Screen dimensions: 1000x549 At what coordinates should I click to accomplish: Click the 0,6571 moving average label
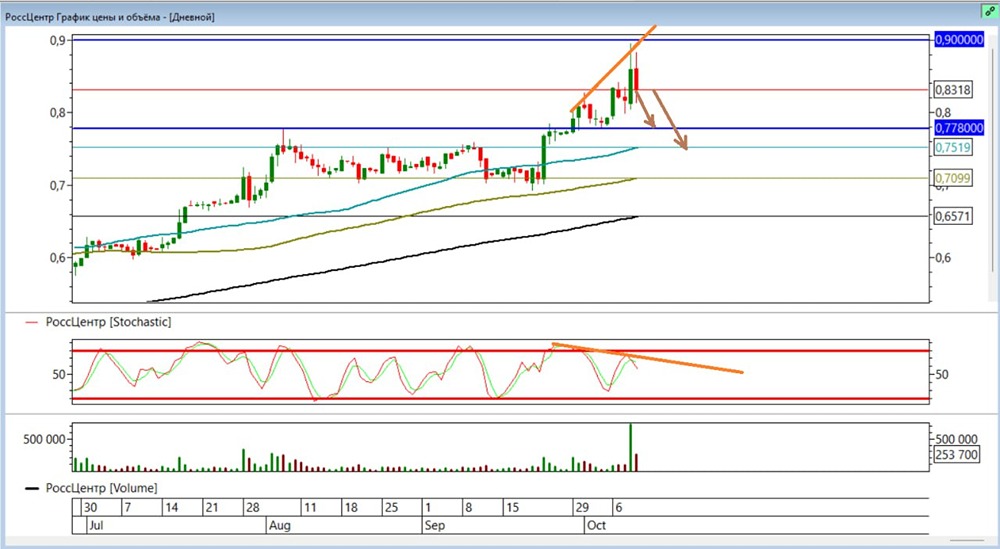(x=953, y=216)
